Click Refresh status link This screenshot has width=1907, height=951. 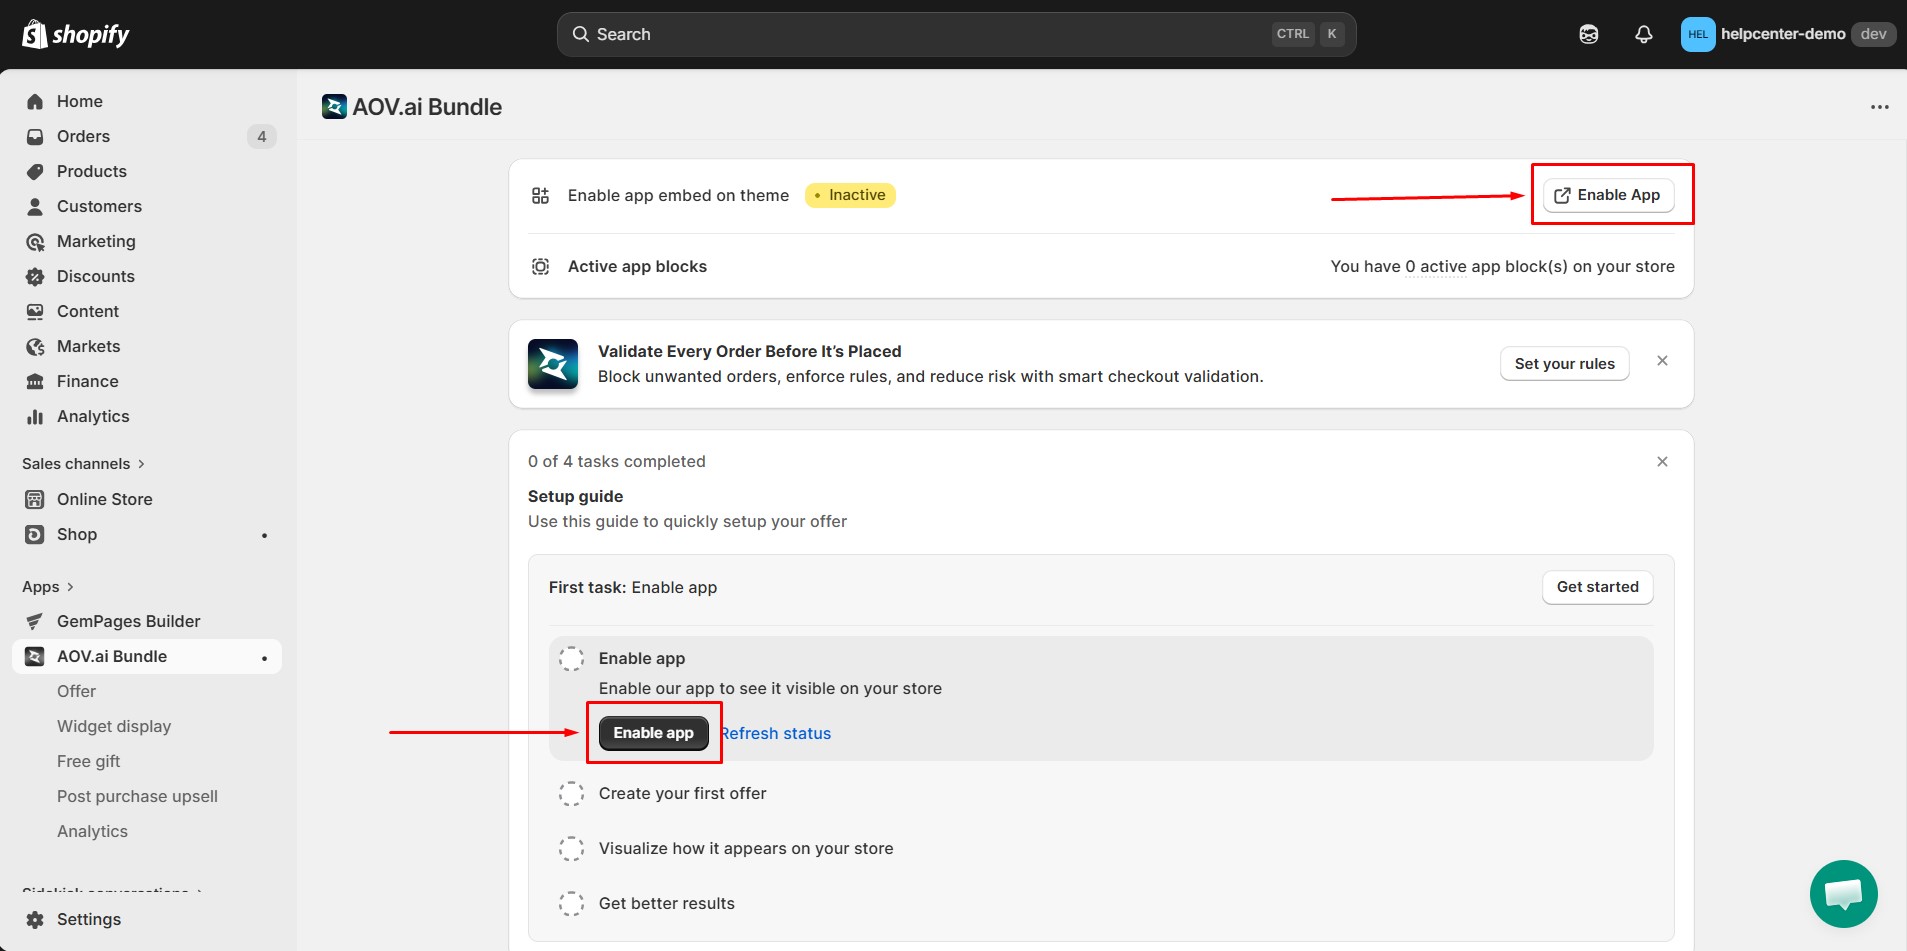tap(775, 733)
